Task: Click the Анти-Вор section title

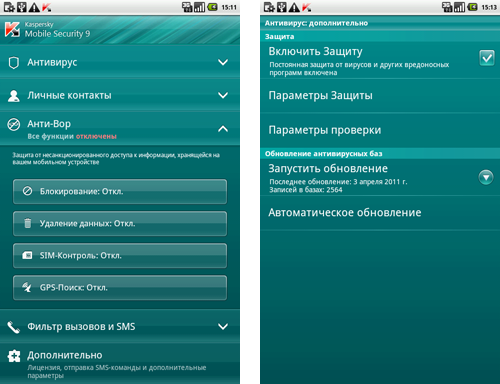Action: coord(49,124)
